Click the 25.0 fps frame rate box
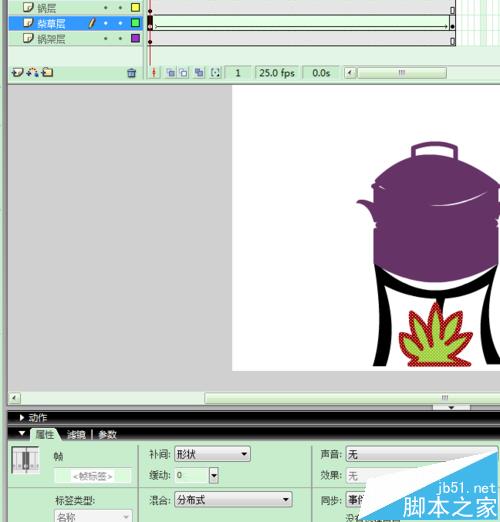The width and height of the screenshot is (500, 522). click(277, 73)
